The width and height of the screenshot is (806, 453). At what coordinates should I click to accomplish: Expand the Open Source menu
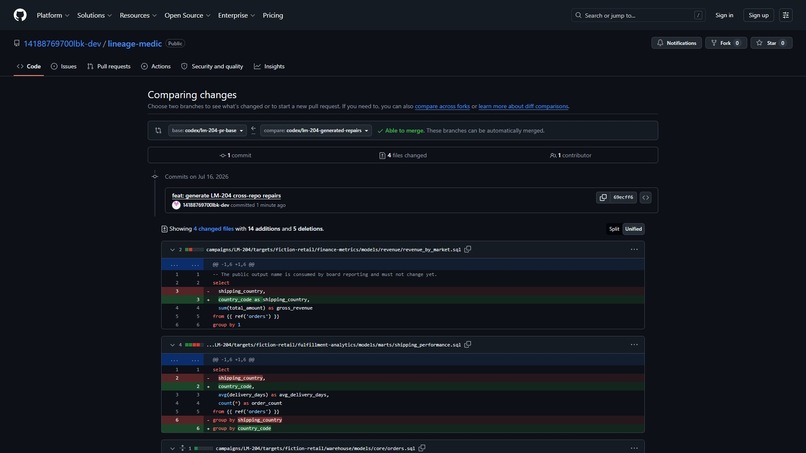(x=187, y=15)
